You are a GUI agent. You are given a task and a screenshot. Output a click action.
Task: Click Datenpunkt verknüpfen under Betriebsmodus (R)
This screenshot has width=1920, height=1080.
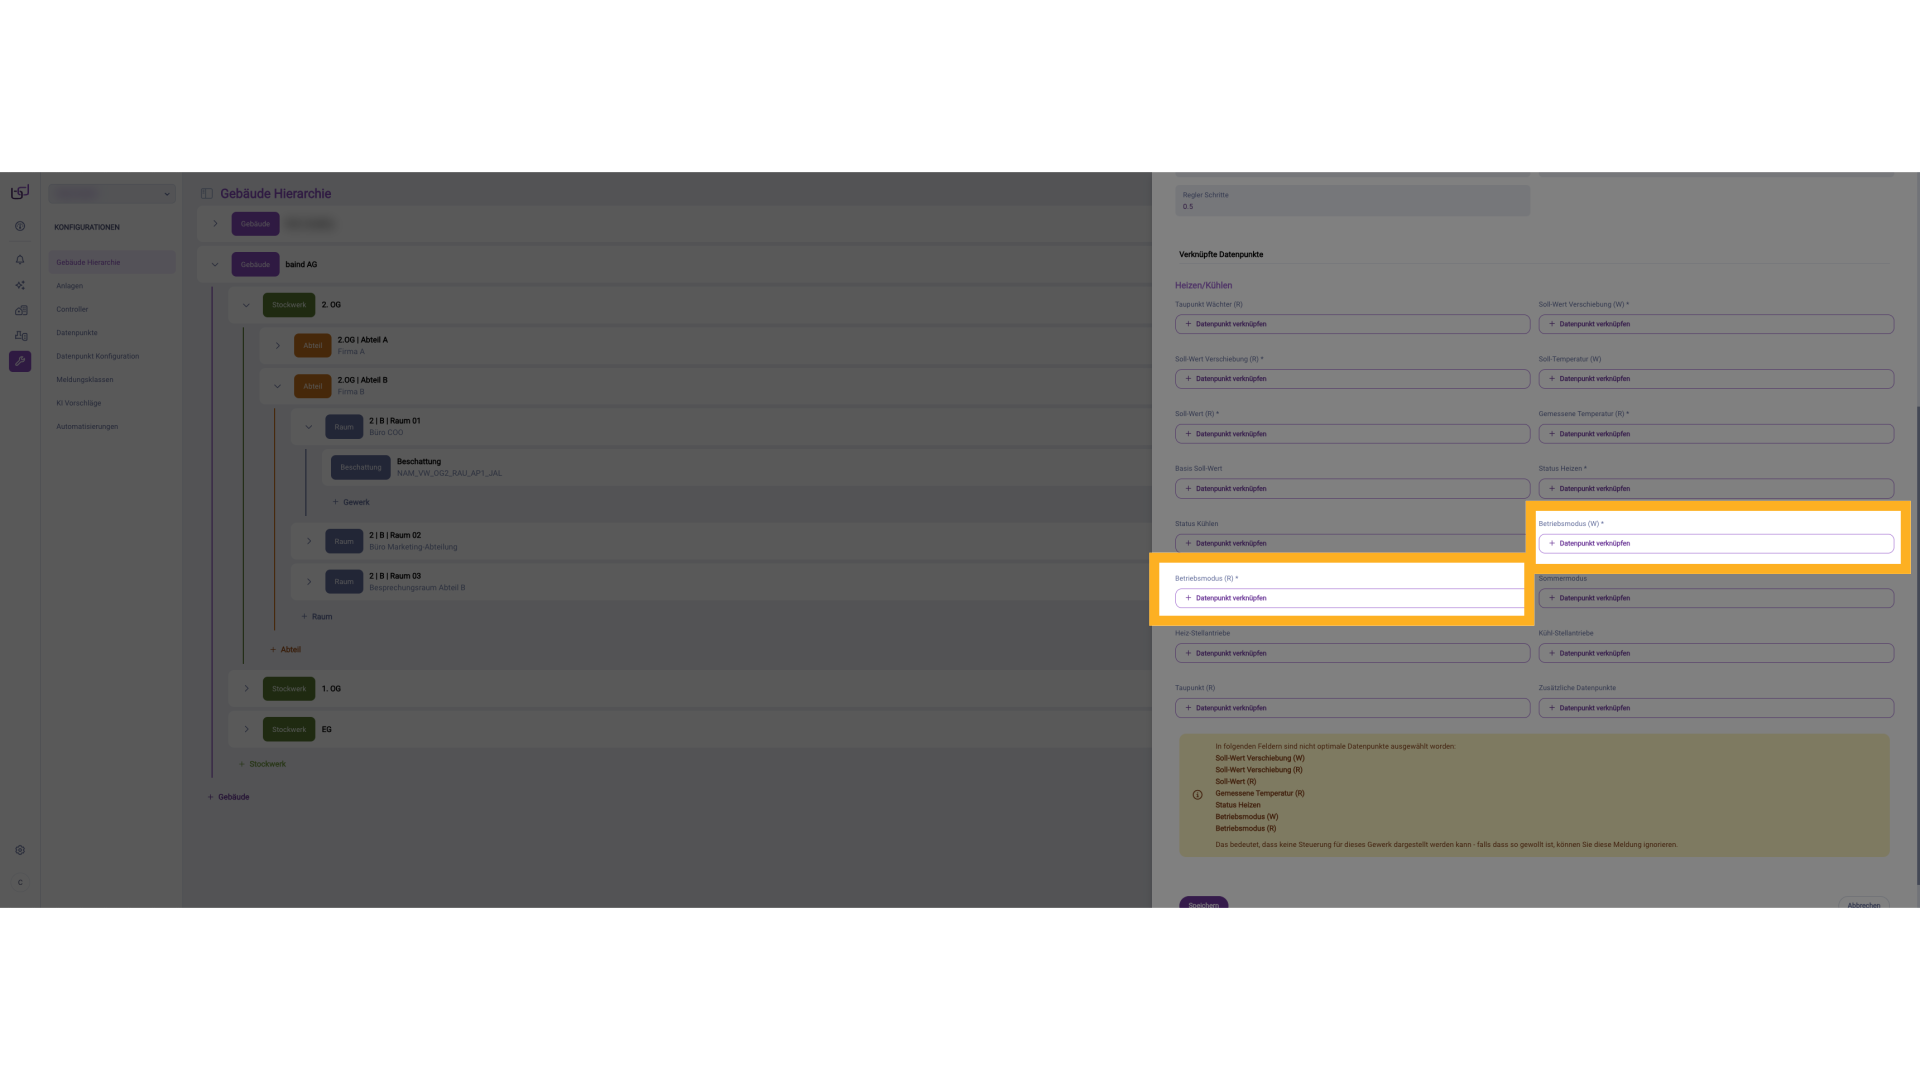[1350, 598]
